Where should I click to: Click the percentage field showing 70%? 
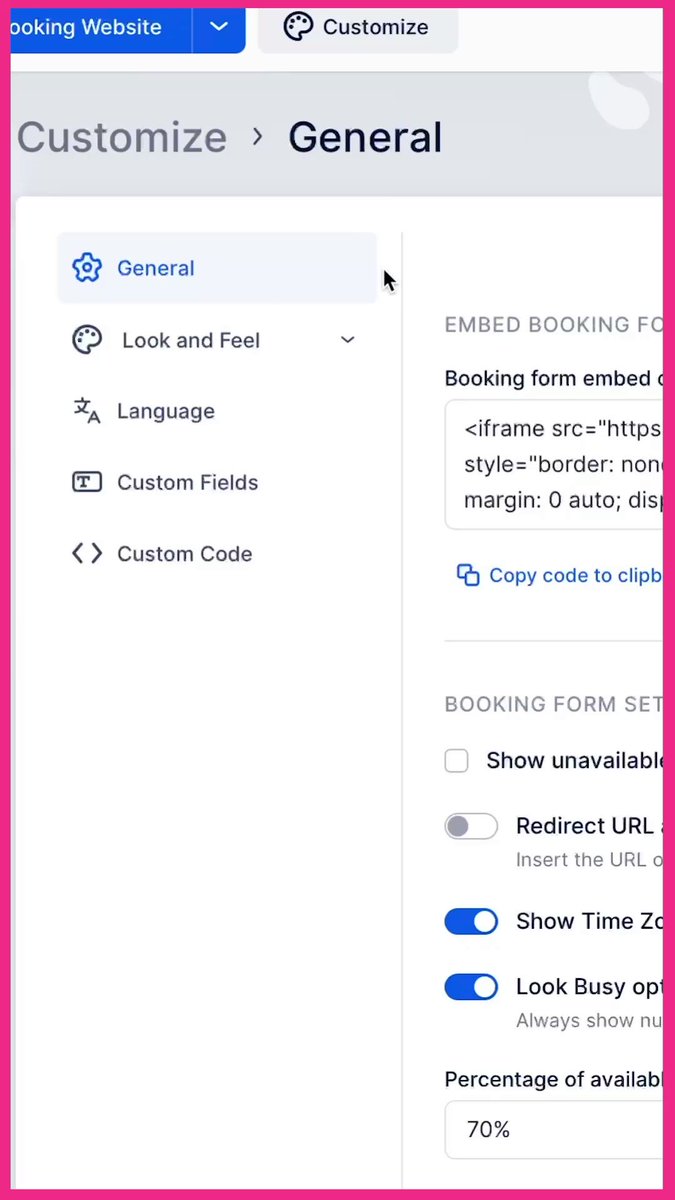[553, 1130]
